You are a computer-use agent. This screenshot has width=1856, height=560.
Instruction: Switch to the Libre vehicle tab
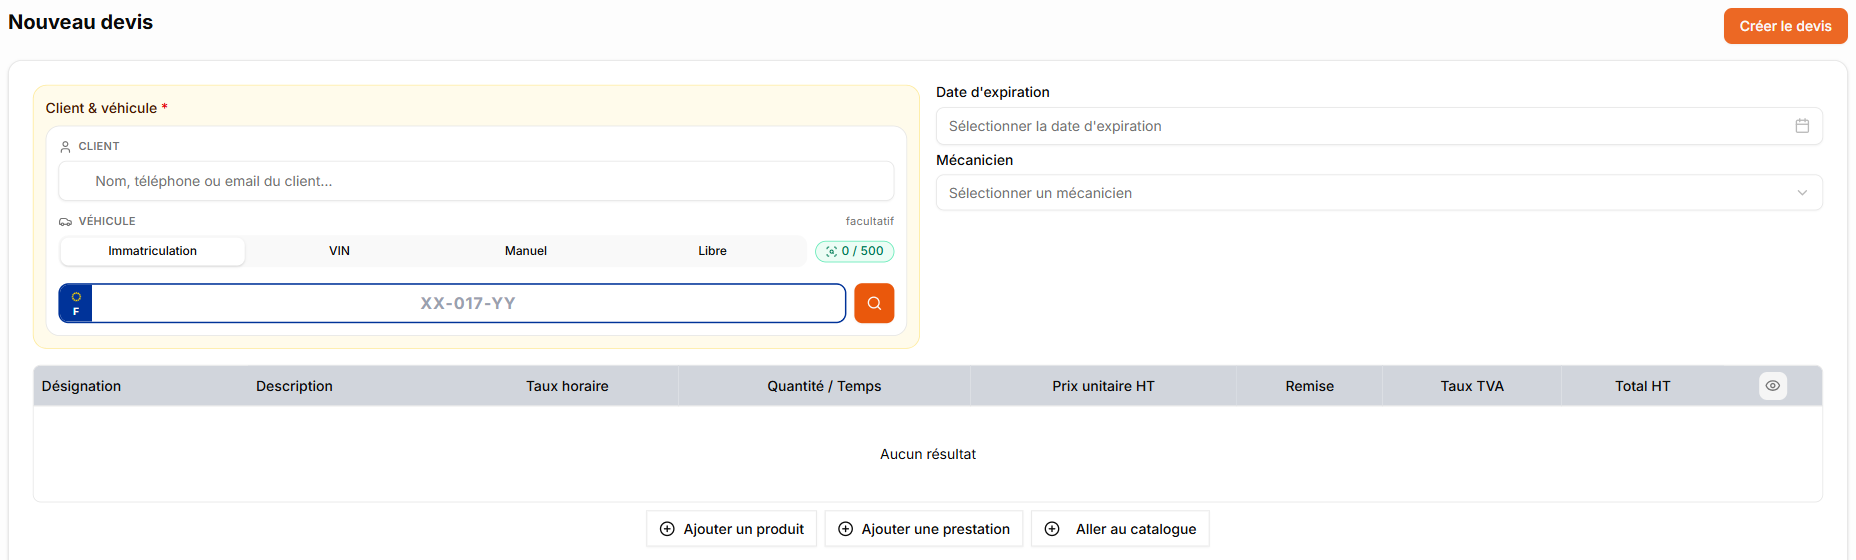pyautogui.click(x=712, y=251)
